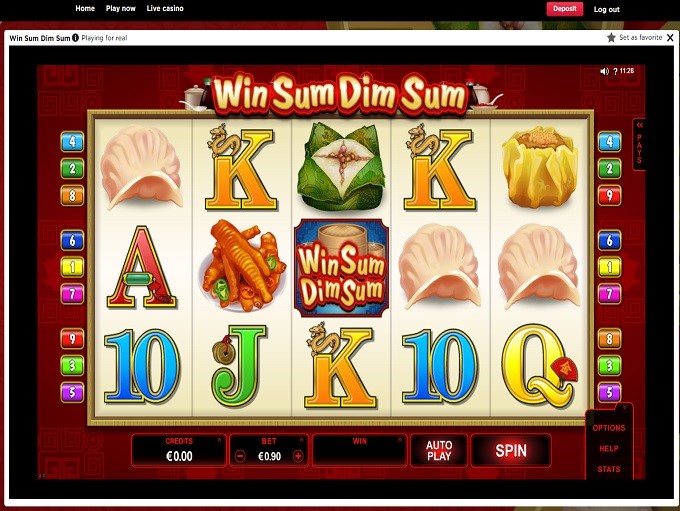
Task: Open the question mark help icon
Action: [615, 72]
